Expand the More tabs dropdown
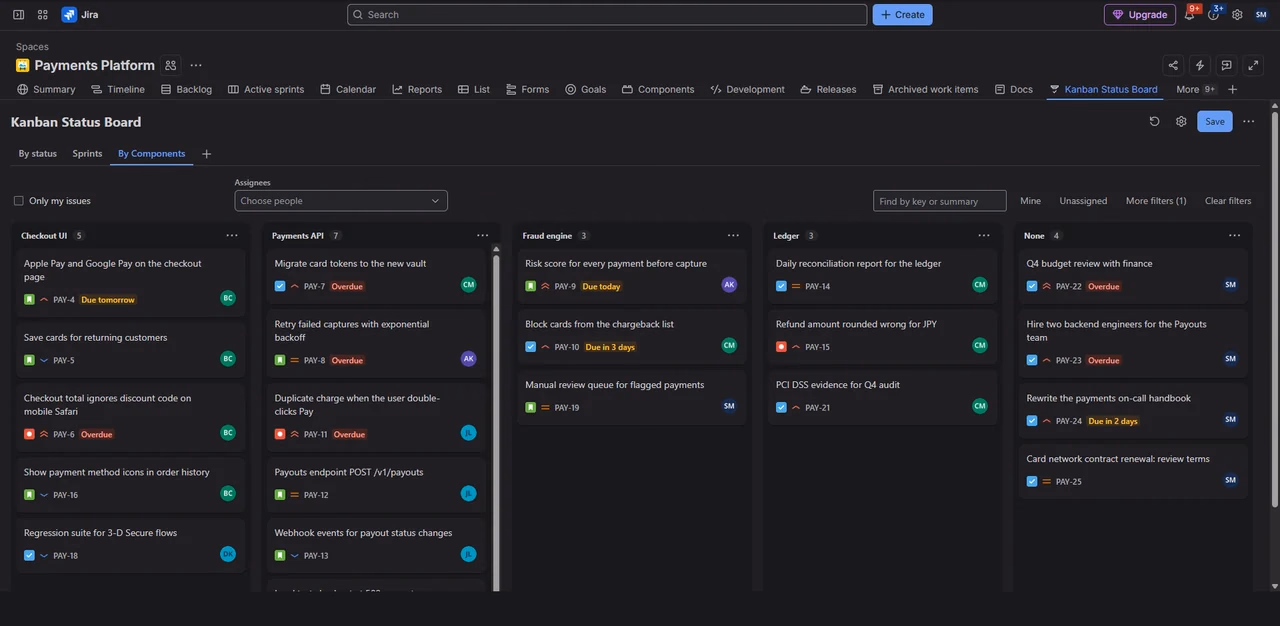This screenshot has width=1280, height=626. [x=1195, y=89]
